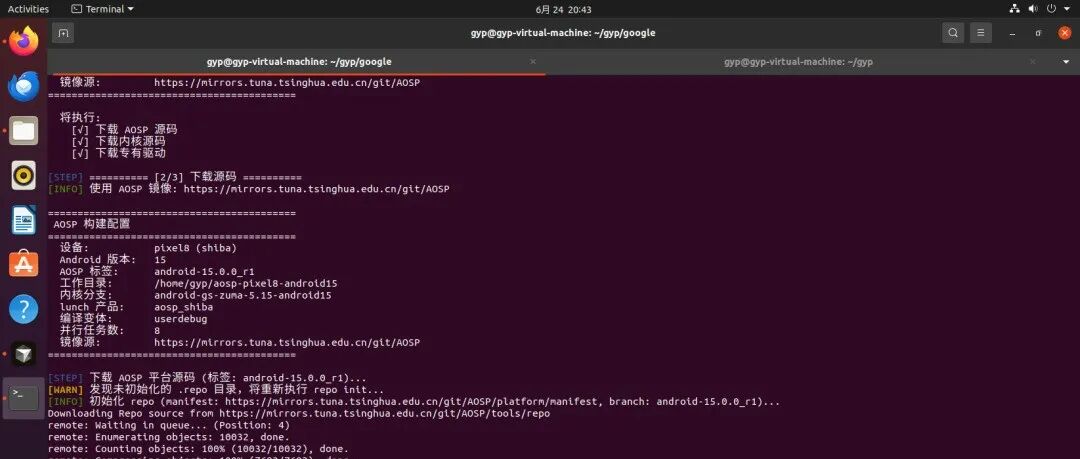Close the terminal window
The image size is (1080, 459).
[1064, 32]
